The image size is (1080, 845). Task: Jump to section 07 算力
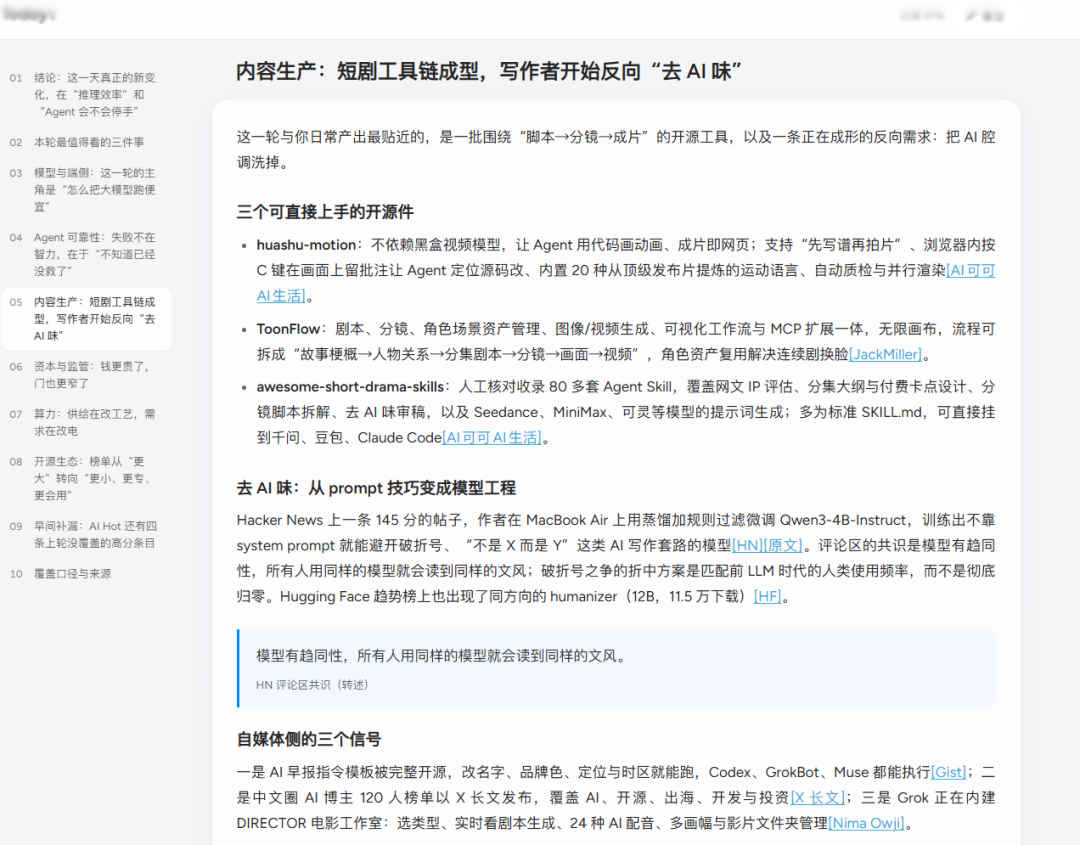click(86, 422)
